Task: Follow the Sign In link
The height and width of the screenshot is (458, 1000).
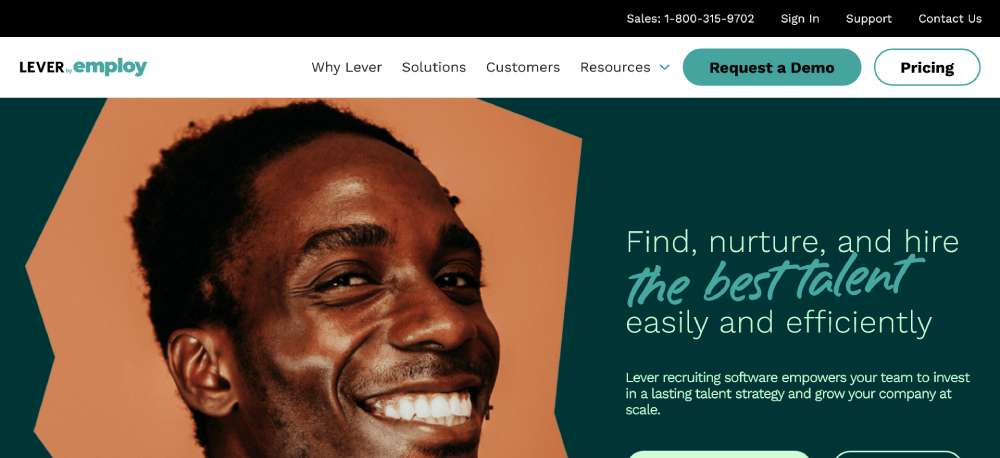Action: click(x=800, y=18)
